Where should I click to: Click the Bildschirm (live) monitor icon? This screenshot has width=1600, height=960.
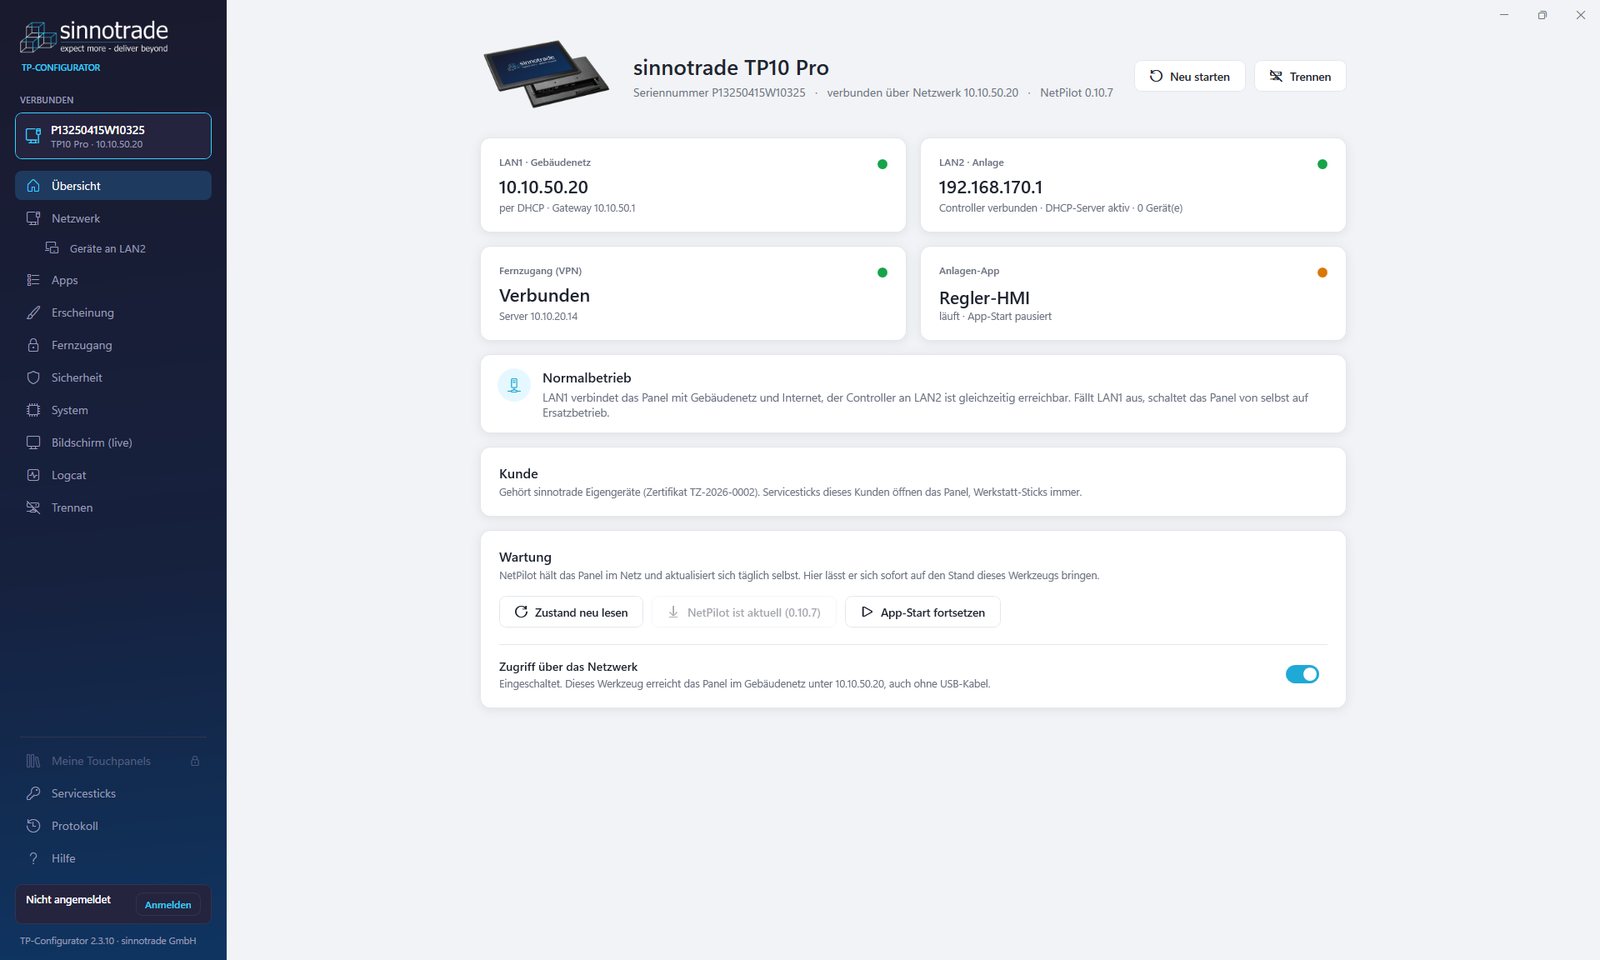click(33, 443)
